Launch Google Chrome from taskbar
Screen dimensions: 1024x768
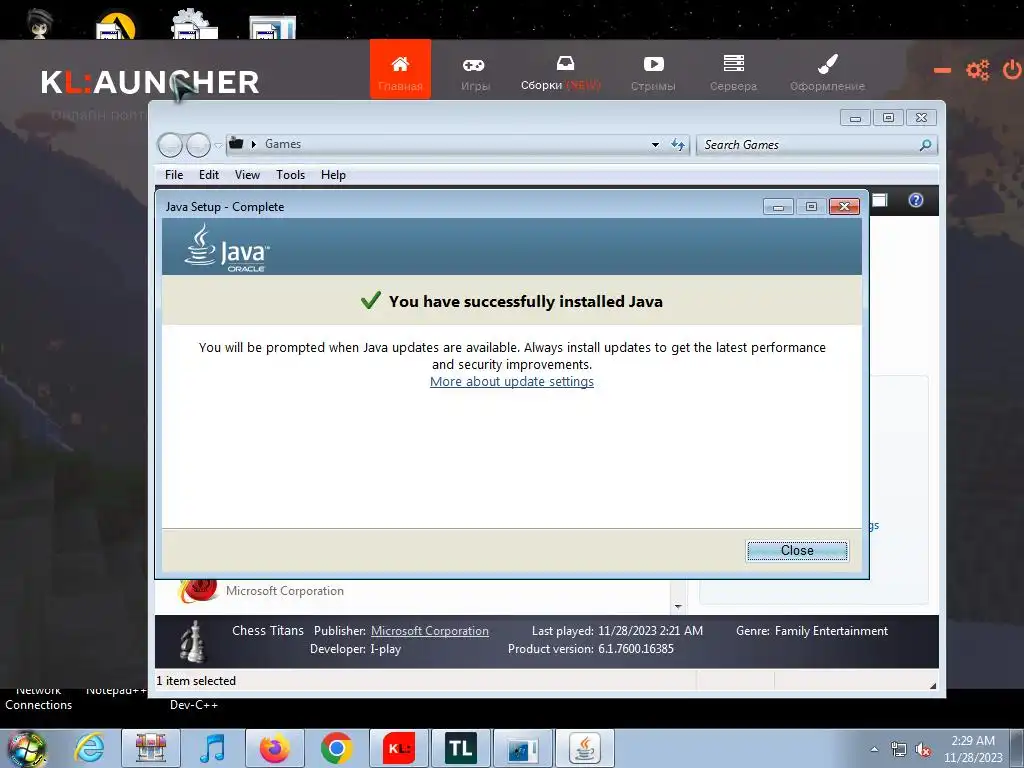pyautogui.click(x=336, y=748)
